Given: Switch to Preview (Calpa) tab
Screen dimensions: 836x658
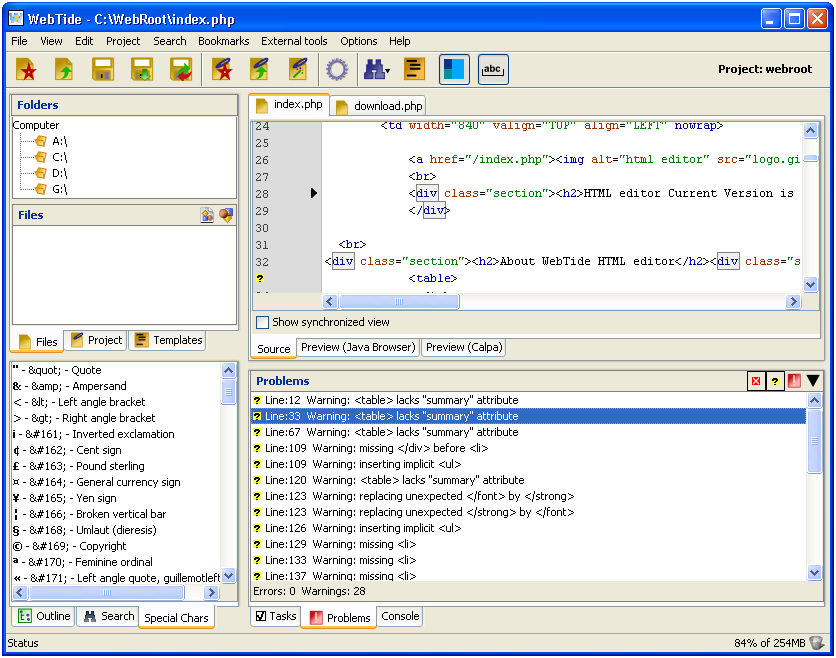Looking at the screenshot, I should pos(464,347).
